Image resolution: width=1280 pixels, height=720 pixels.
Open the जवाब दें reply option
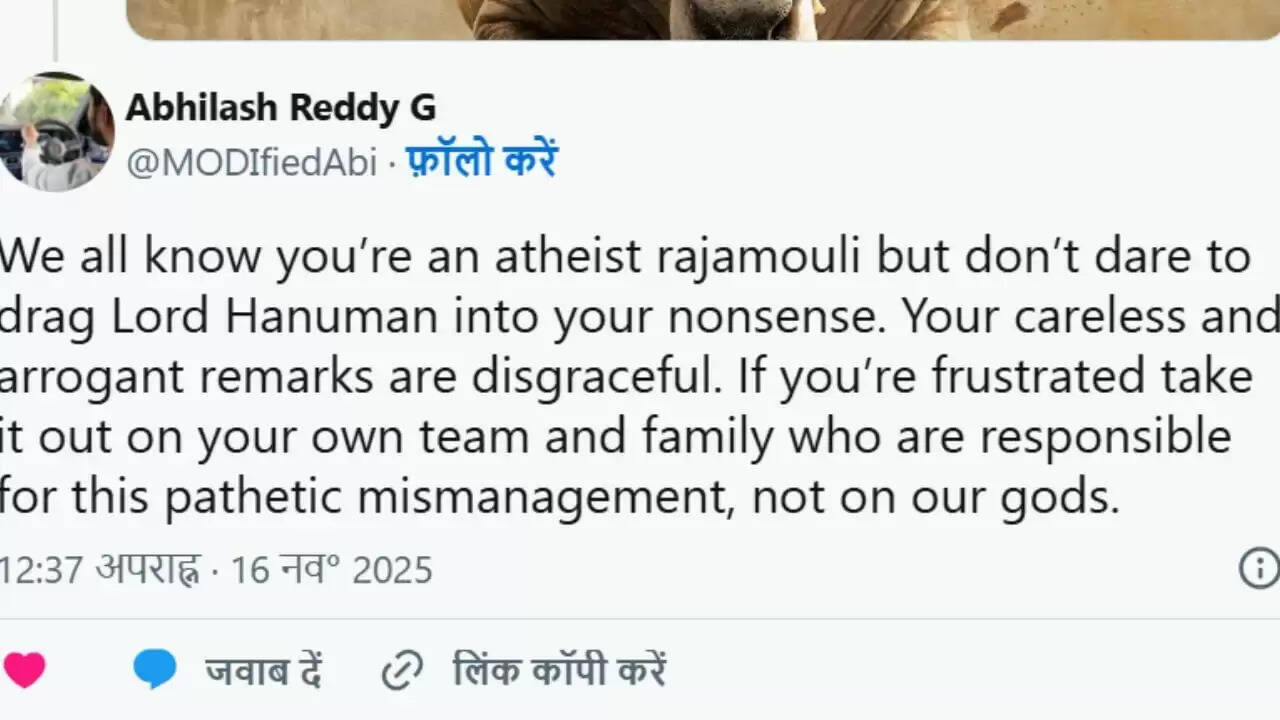(x=262, y=670)
